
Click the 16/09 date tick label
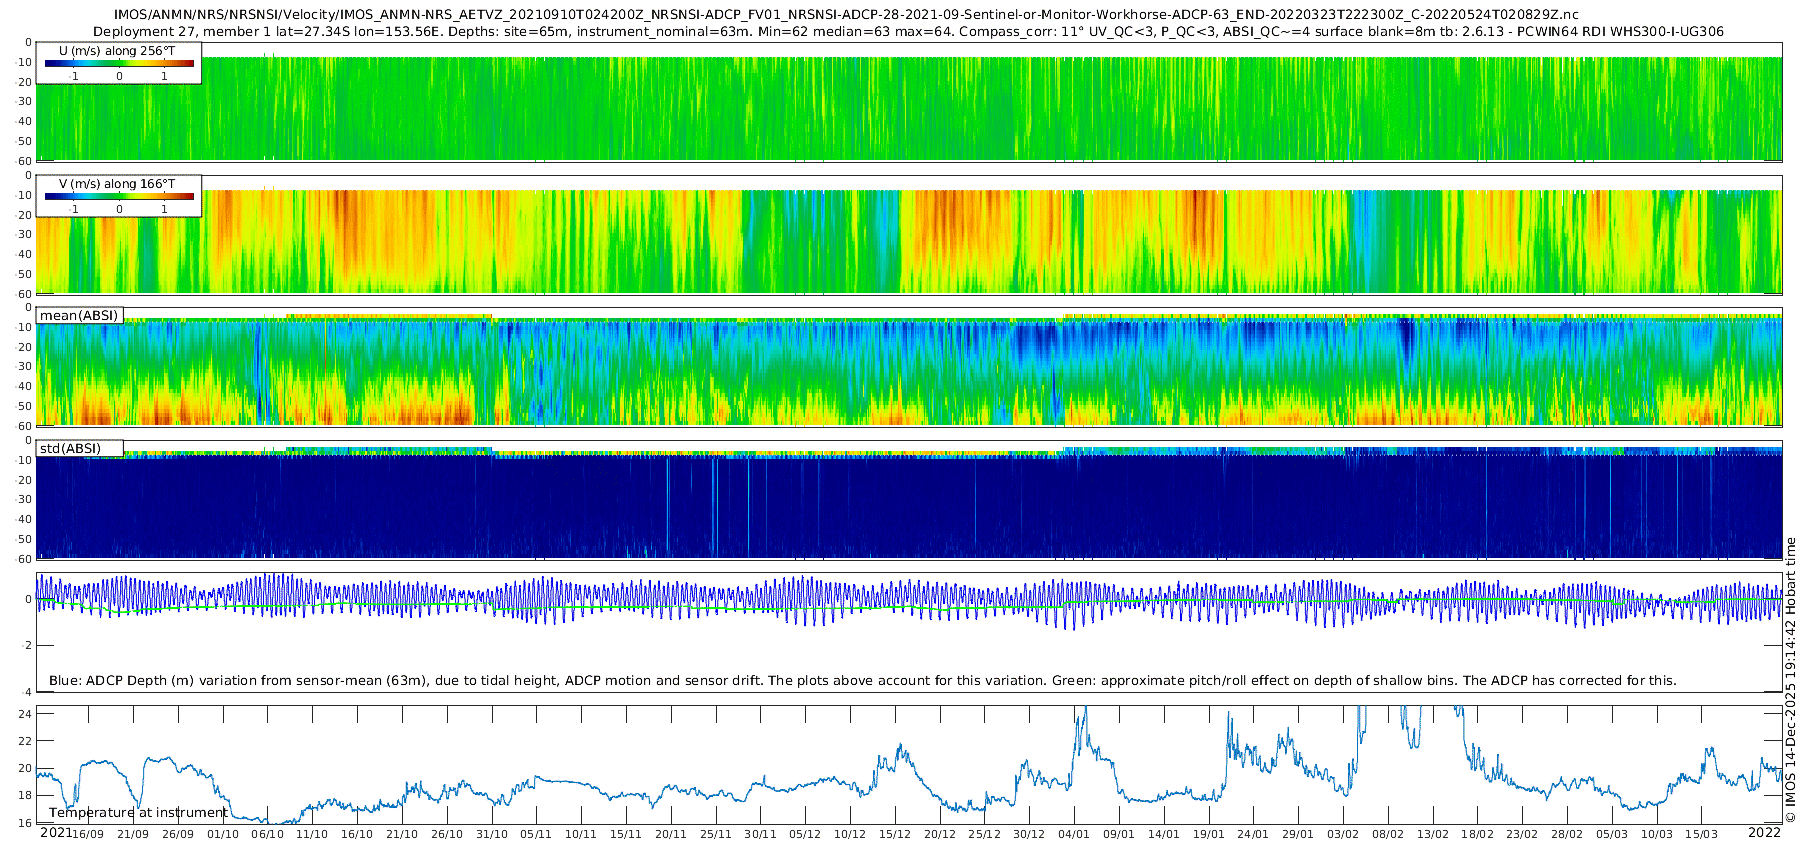(88, 834)
